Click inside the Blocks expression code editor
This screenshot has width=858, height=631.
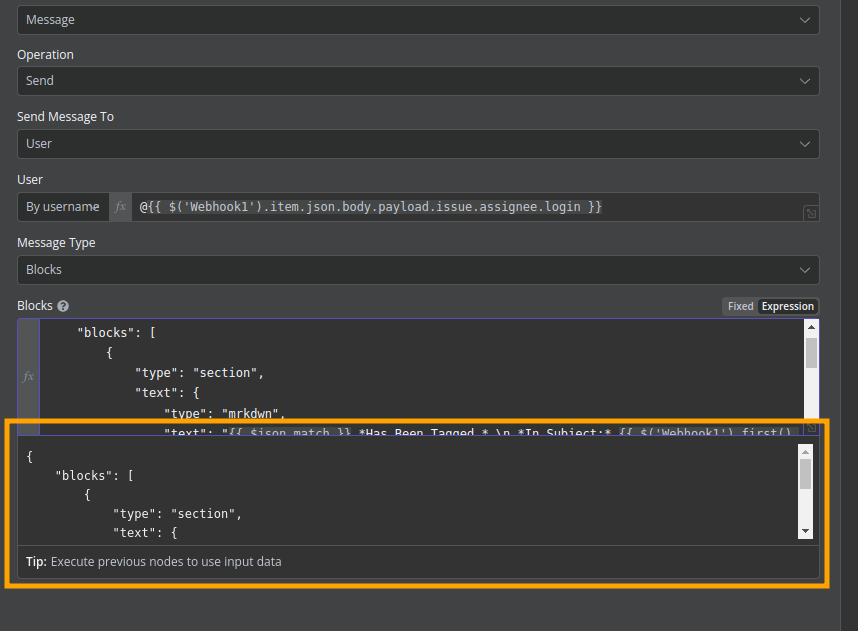[421, 377]
